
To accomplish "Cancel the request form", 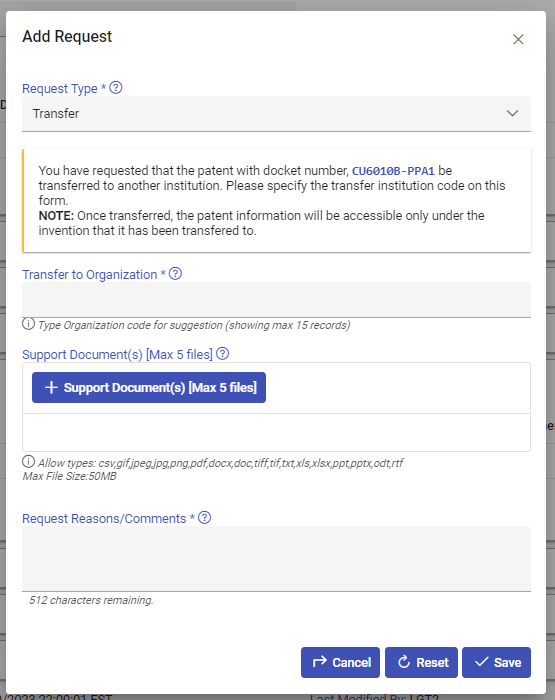I will point(340,662).
